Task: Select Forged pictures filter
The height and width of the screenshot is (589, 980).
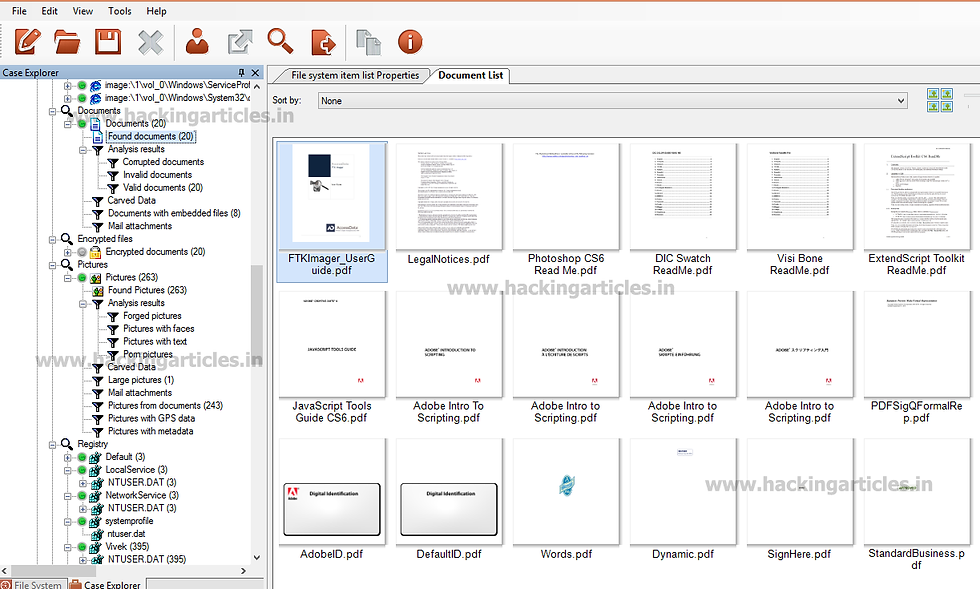Action: pos(152,316)
